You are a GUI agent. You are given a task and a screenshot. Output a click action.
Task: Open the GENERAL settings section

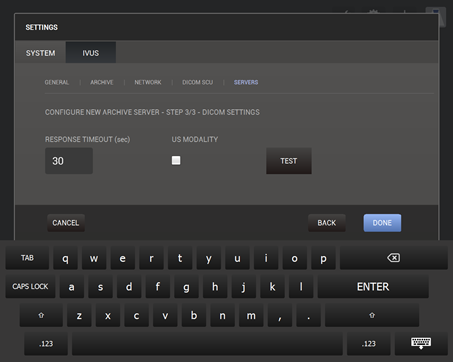point(57,82)
